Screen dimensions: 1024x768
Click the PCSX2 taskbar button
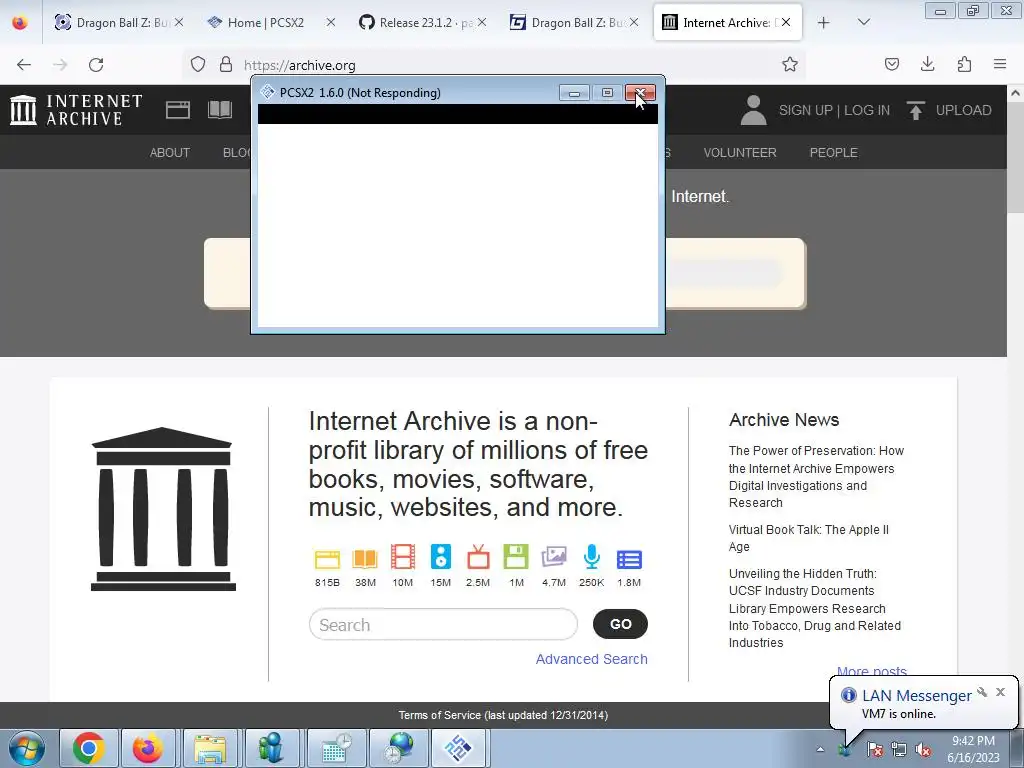pos(457,748)
